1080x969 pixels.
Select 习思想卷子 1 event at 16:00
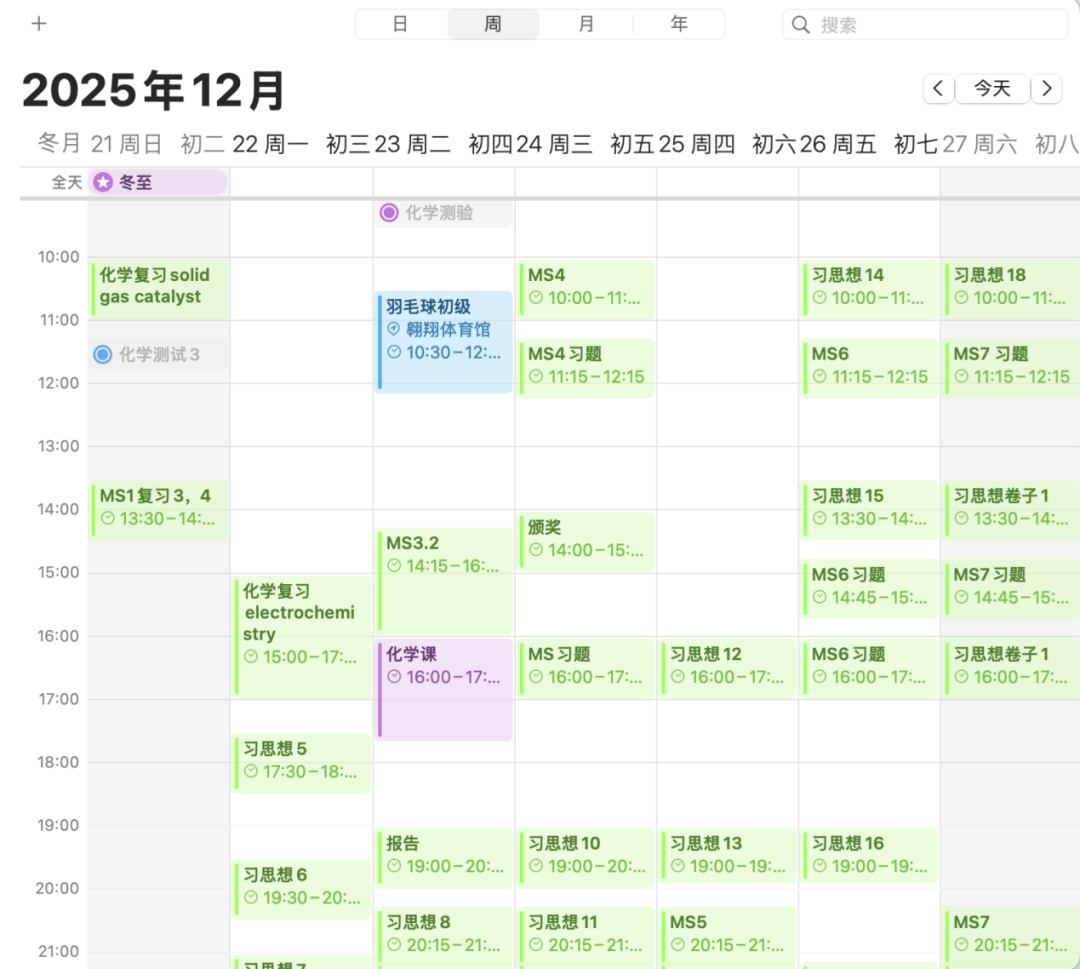pos(1011,668)
